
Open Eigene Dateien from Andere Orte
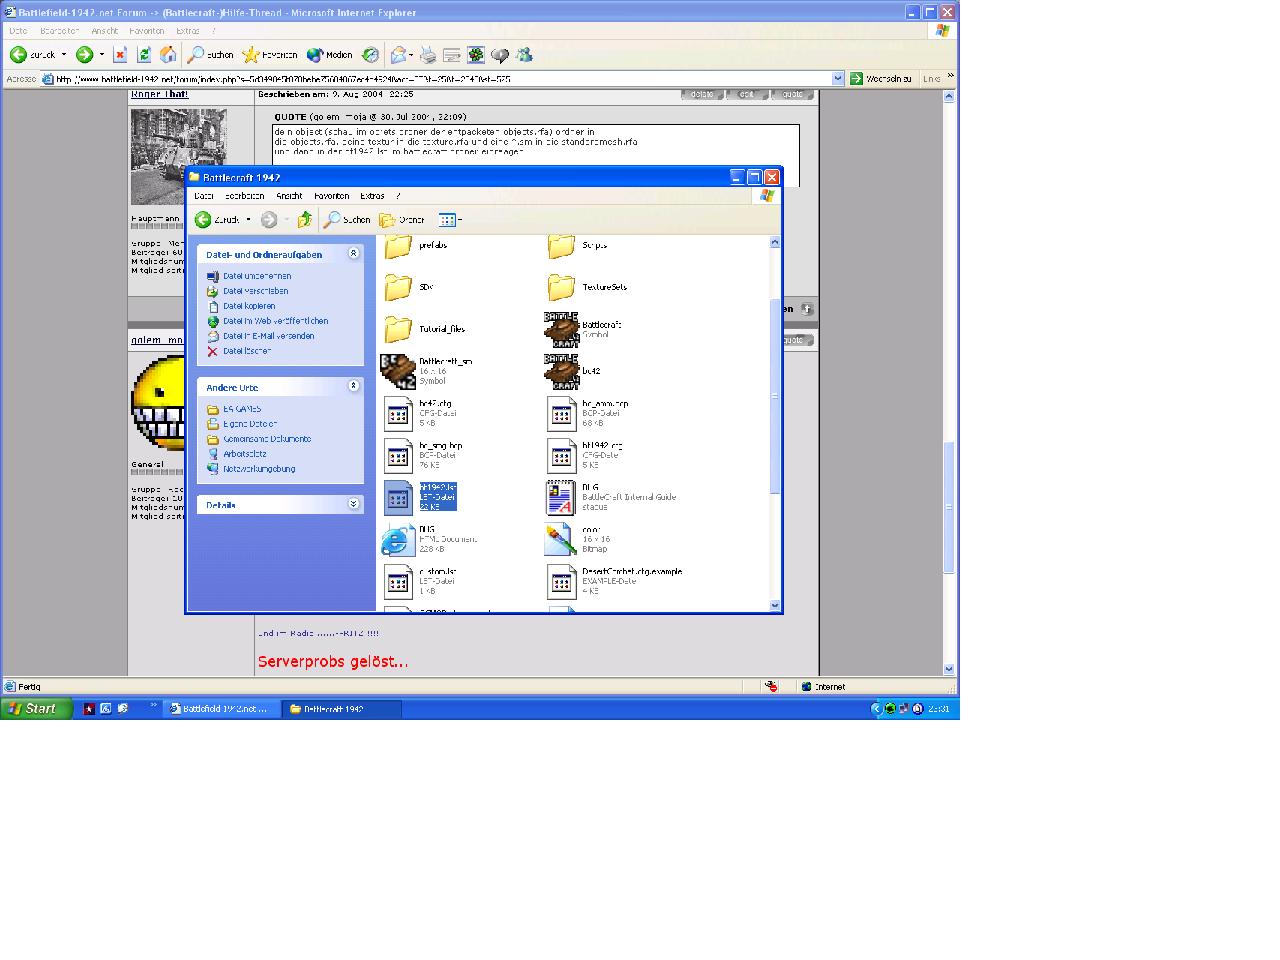coord(250,424)
